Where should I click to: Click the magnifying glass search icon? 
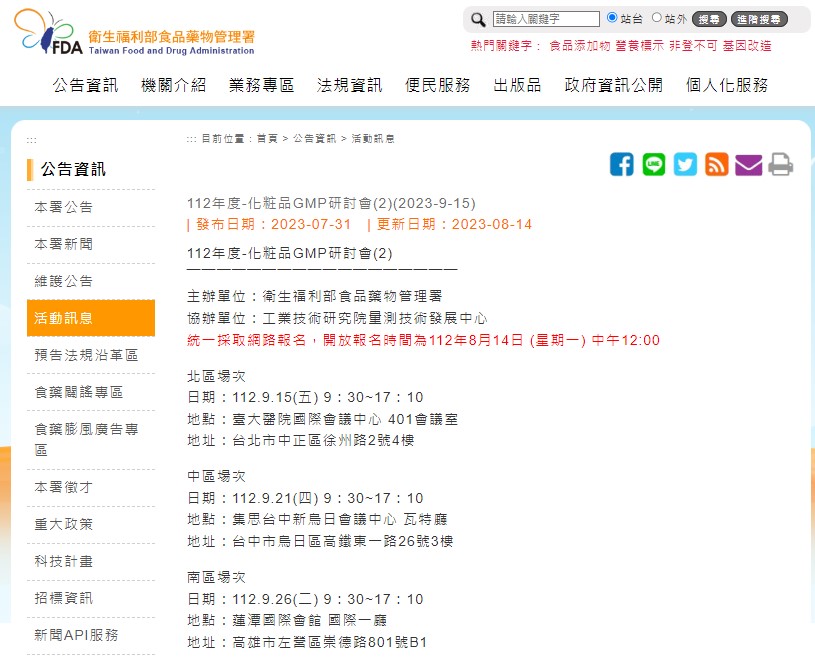tap(478, 20)
